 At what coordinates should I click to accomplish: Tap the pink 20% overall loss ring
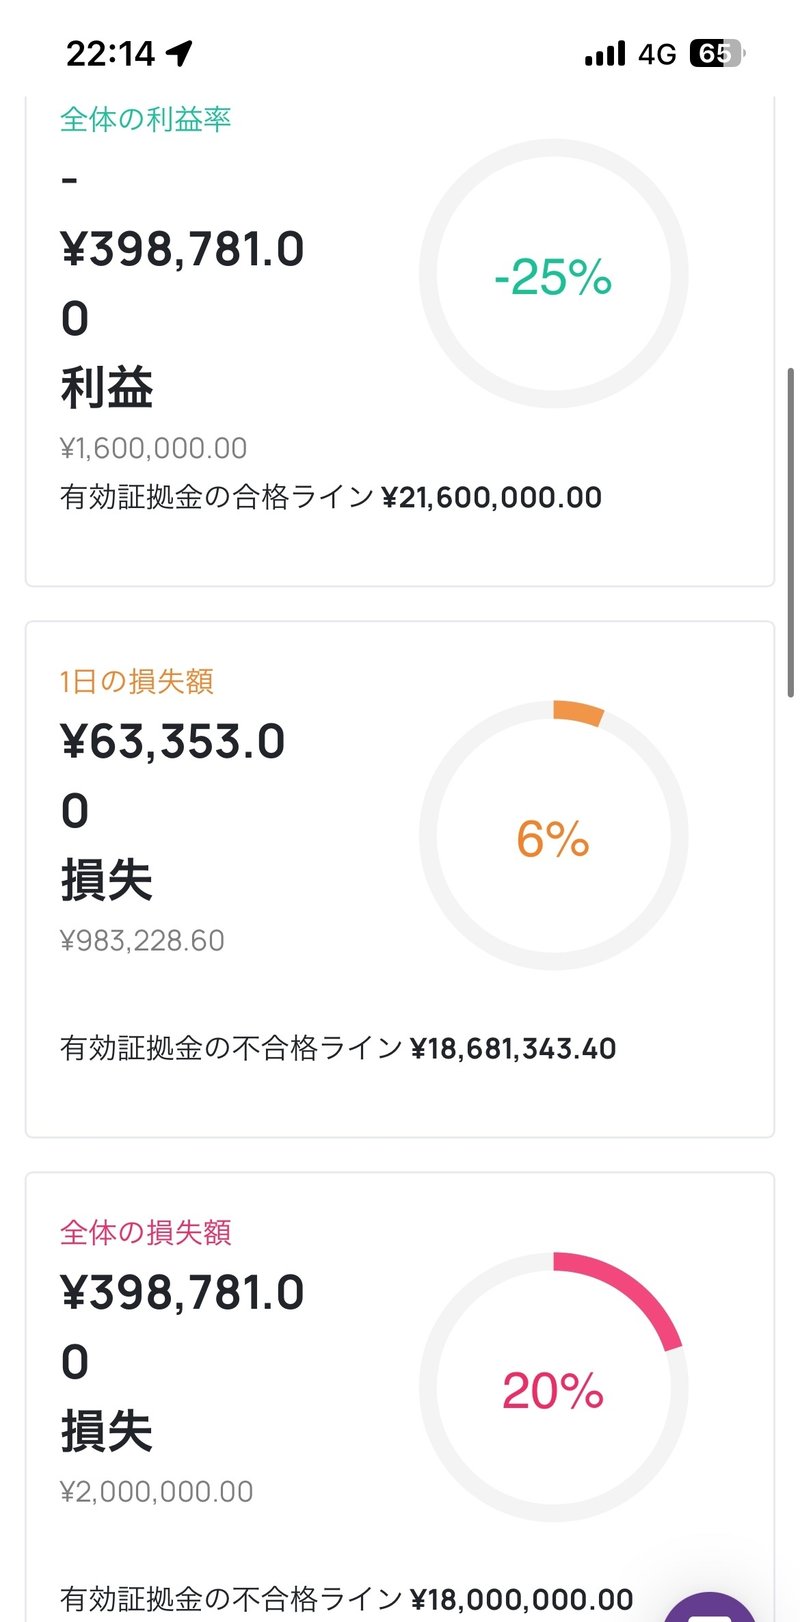[553, 1388]
